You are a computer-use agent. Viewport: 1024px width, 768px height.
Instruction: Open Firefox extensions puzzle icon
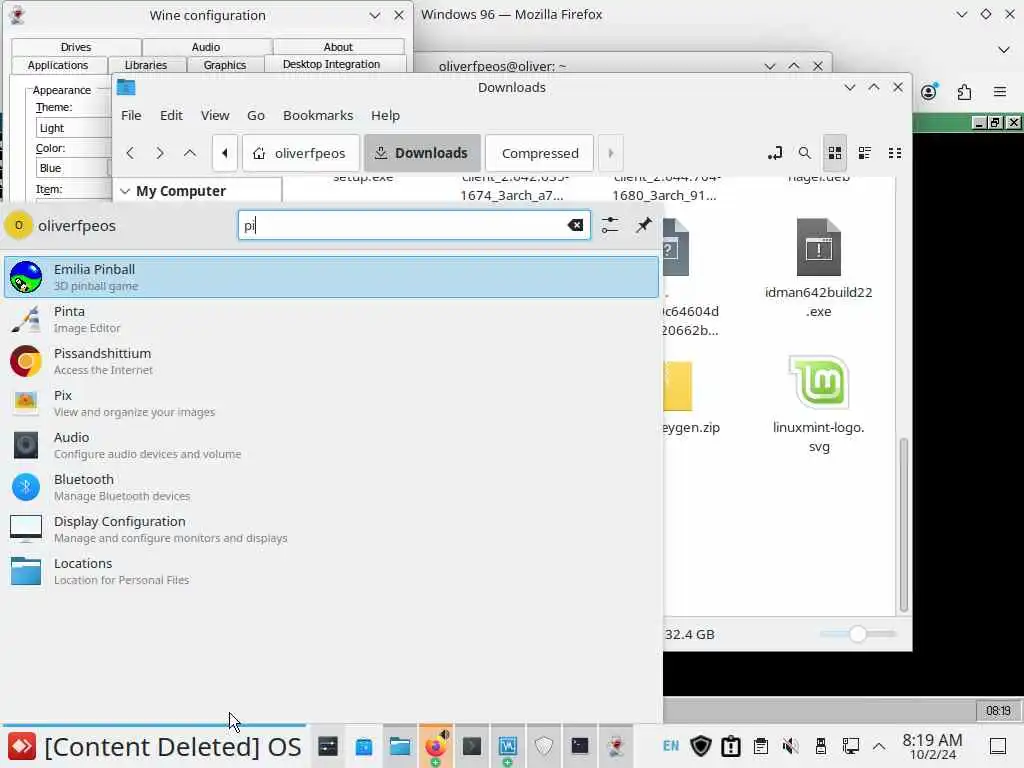pos(964,92)
